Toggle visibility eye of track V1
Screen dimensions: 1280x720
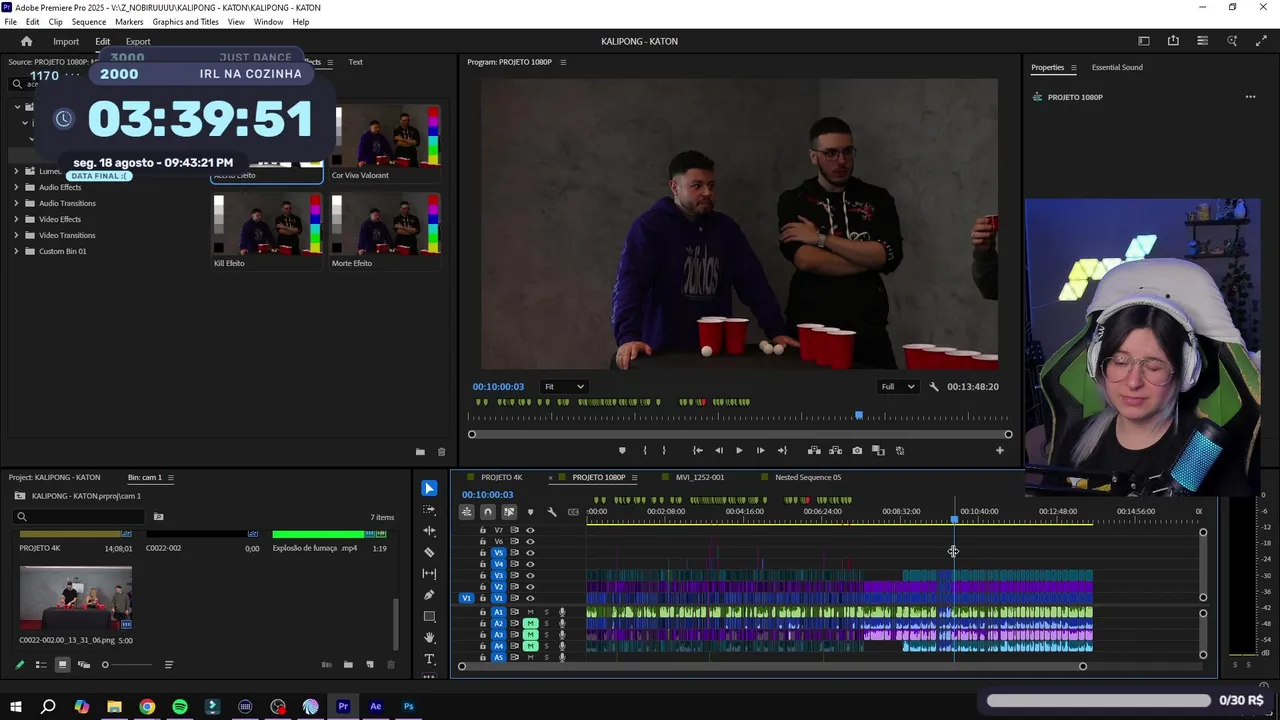(x=530, y=598)
